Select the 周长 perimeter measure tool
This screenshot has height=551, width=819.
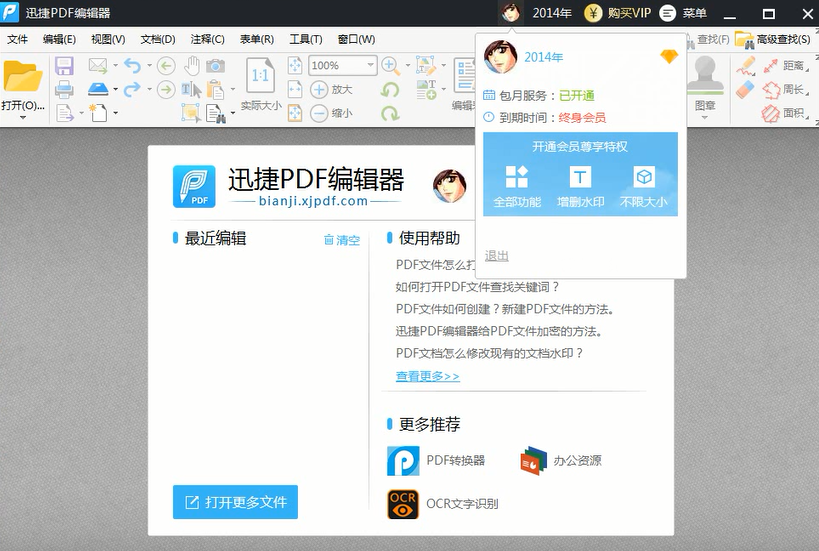[x=785, y=89]
